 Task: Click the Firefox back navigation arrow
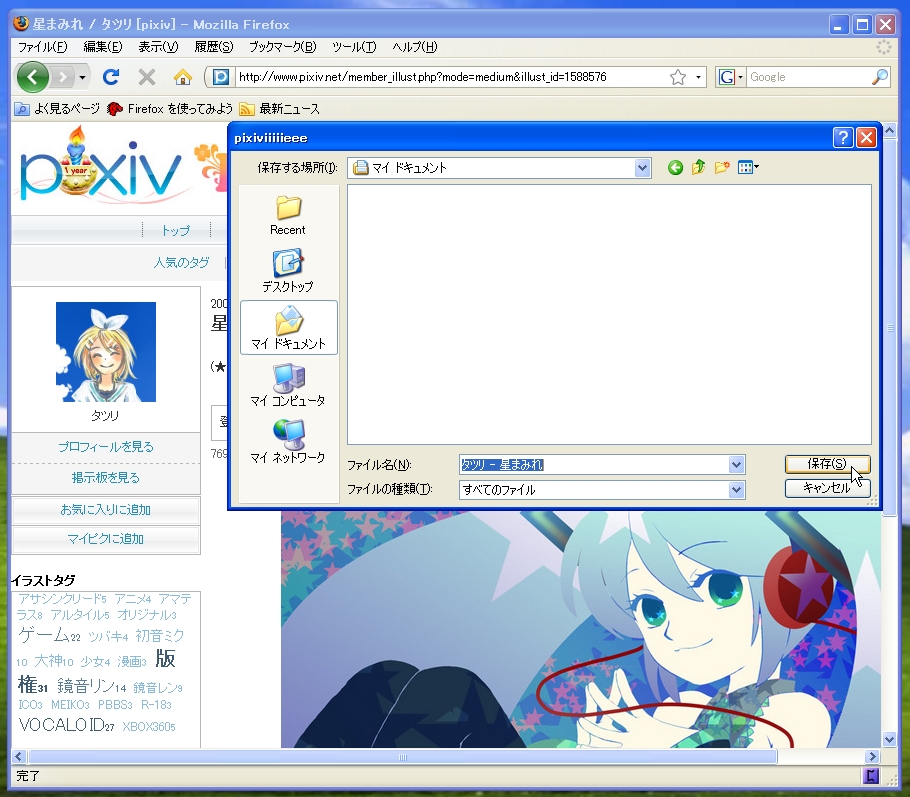(x=32, y=77)
